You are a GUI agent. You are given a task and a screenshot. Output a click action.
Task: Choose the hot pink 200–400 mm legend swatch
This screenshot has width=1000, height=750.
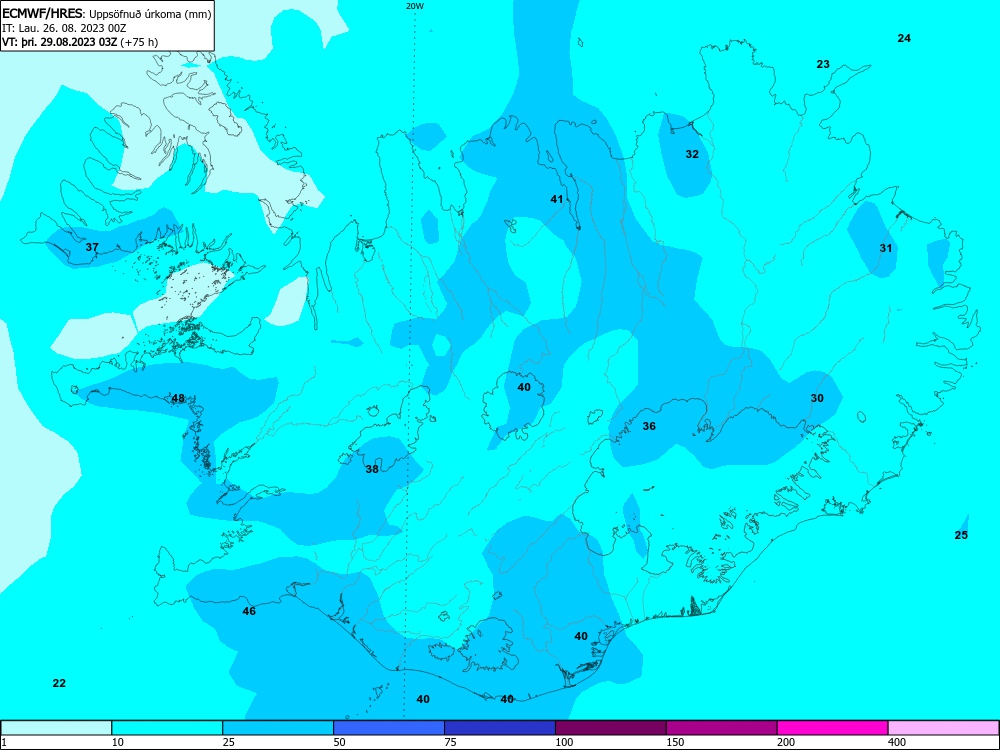[833, 728]
